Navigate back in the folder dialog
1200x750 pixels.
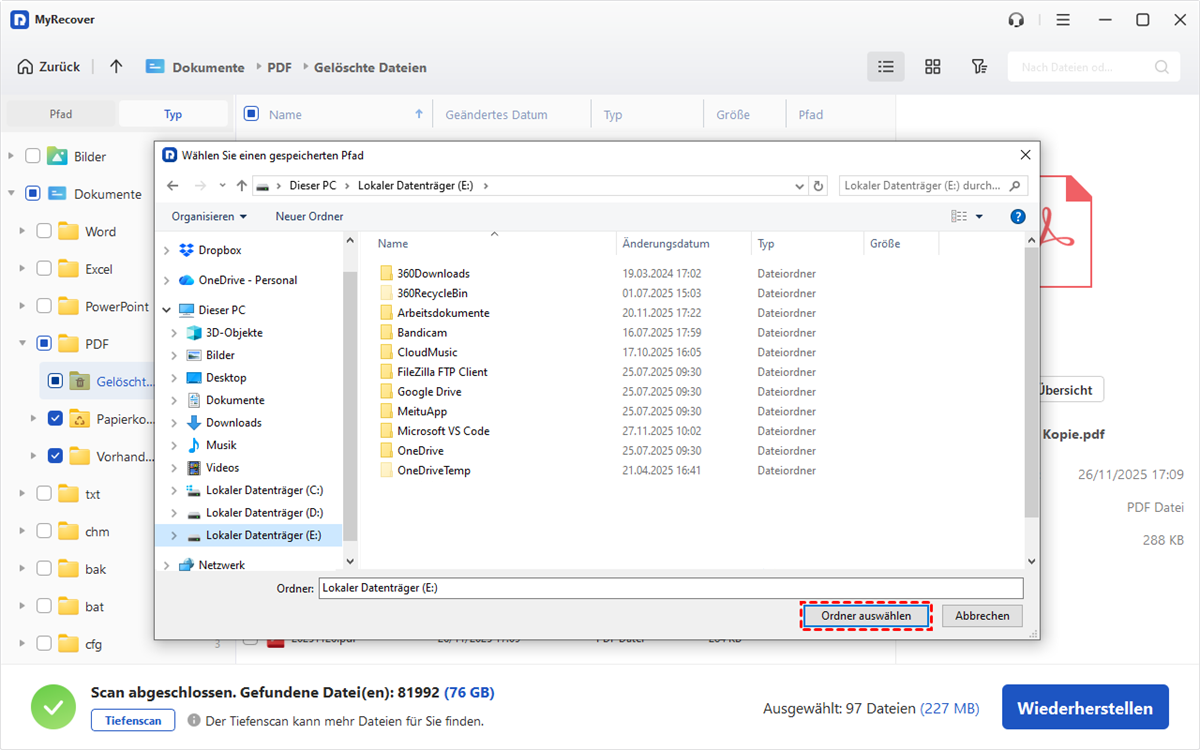coord(173,186)
